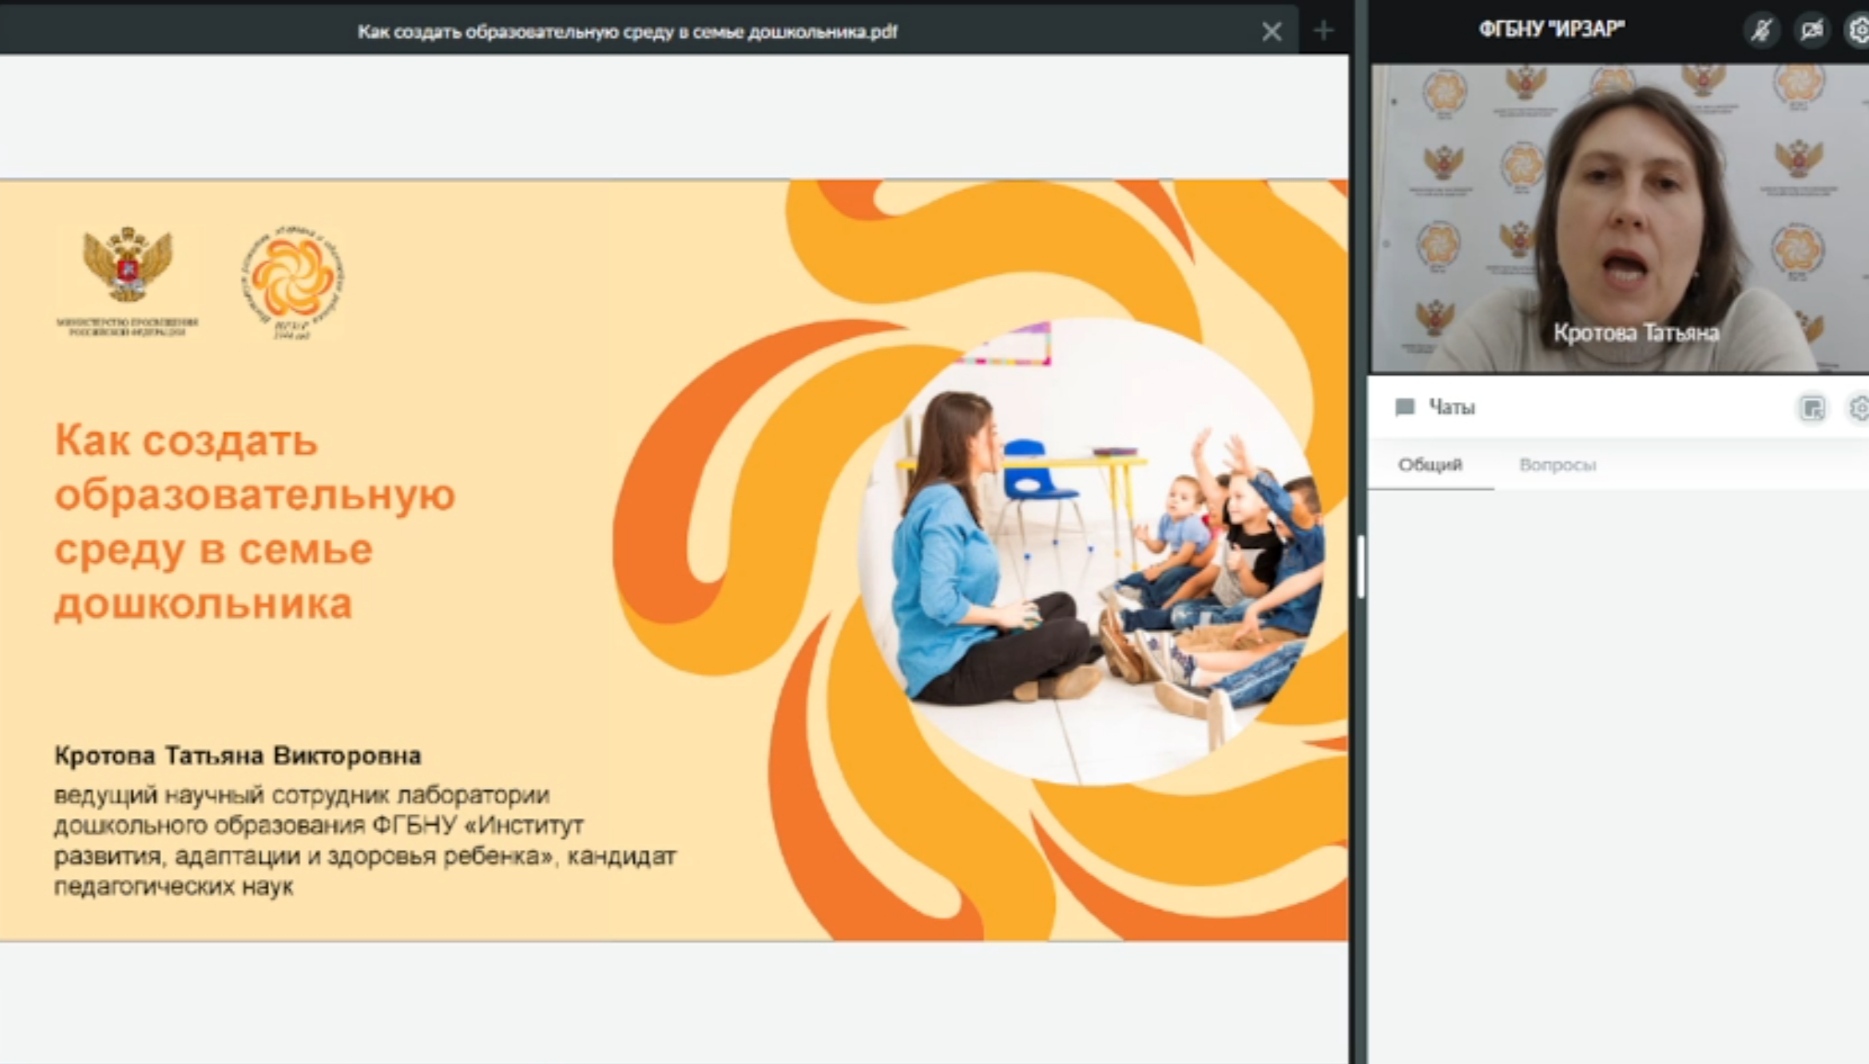Click the Кротова Татьяна name label on video
The image size is (1869, 1064).
[1636, 333]
